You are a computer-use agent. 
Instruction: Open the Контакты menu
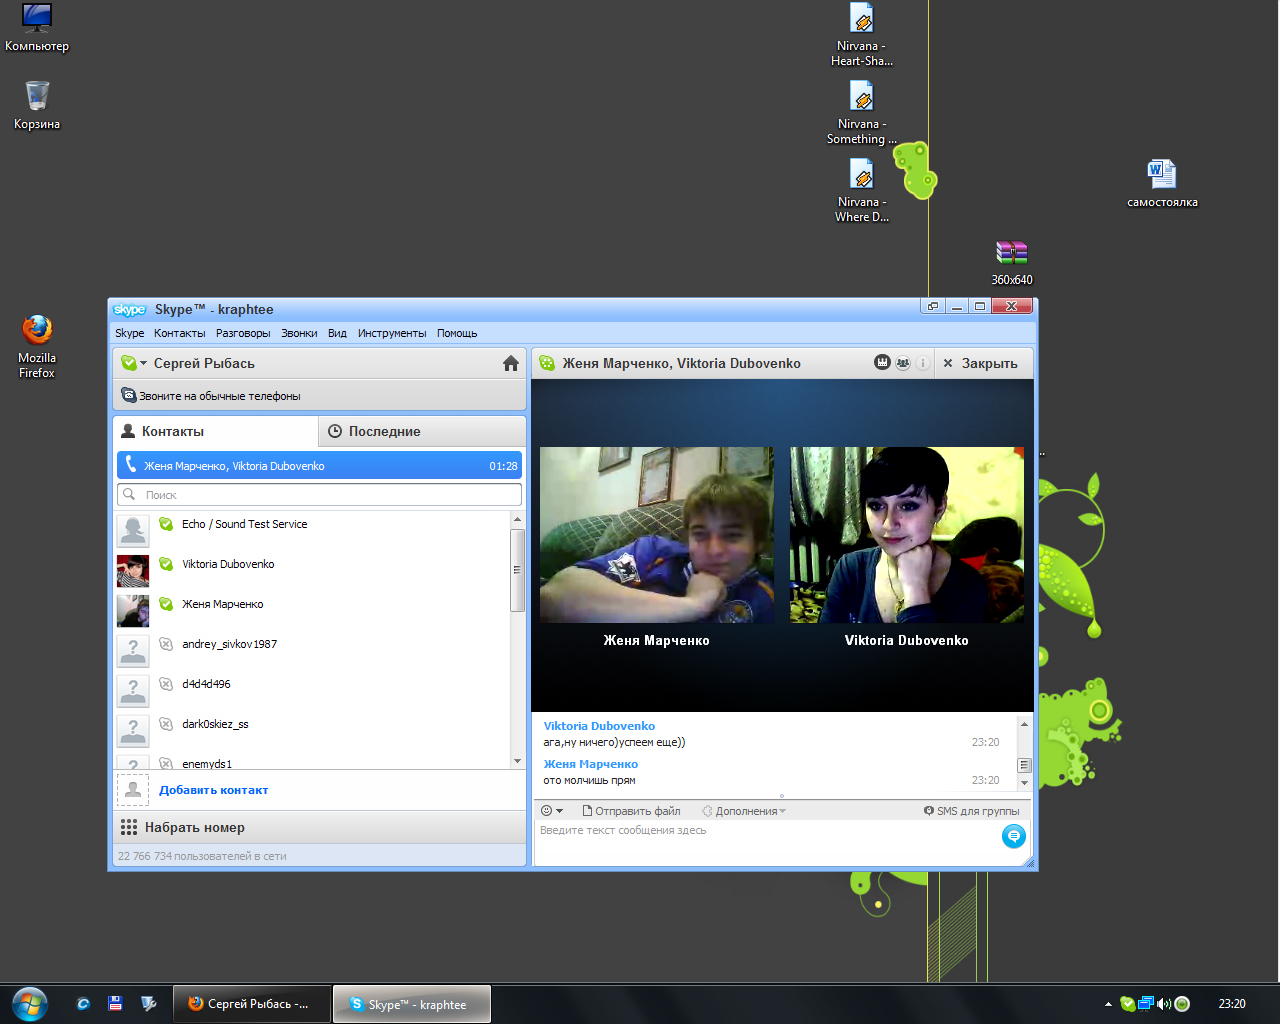(179, 333)
